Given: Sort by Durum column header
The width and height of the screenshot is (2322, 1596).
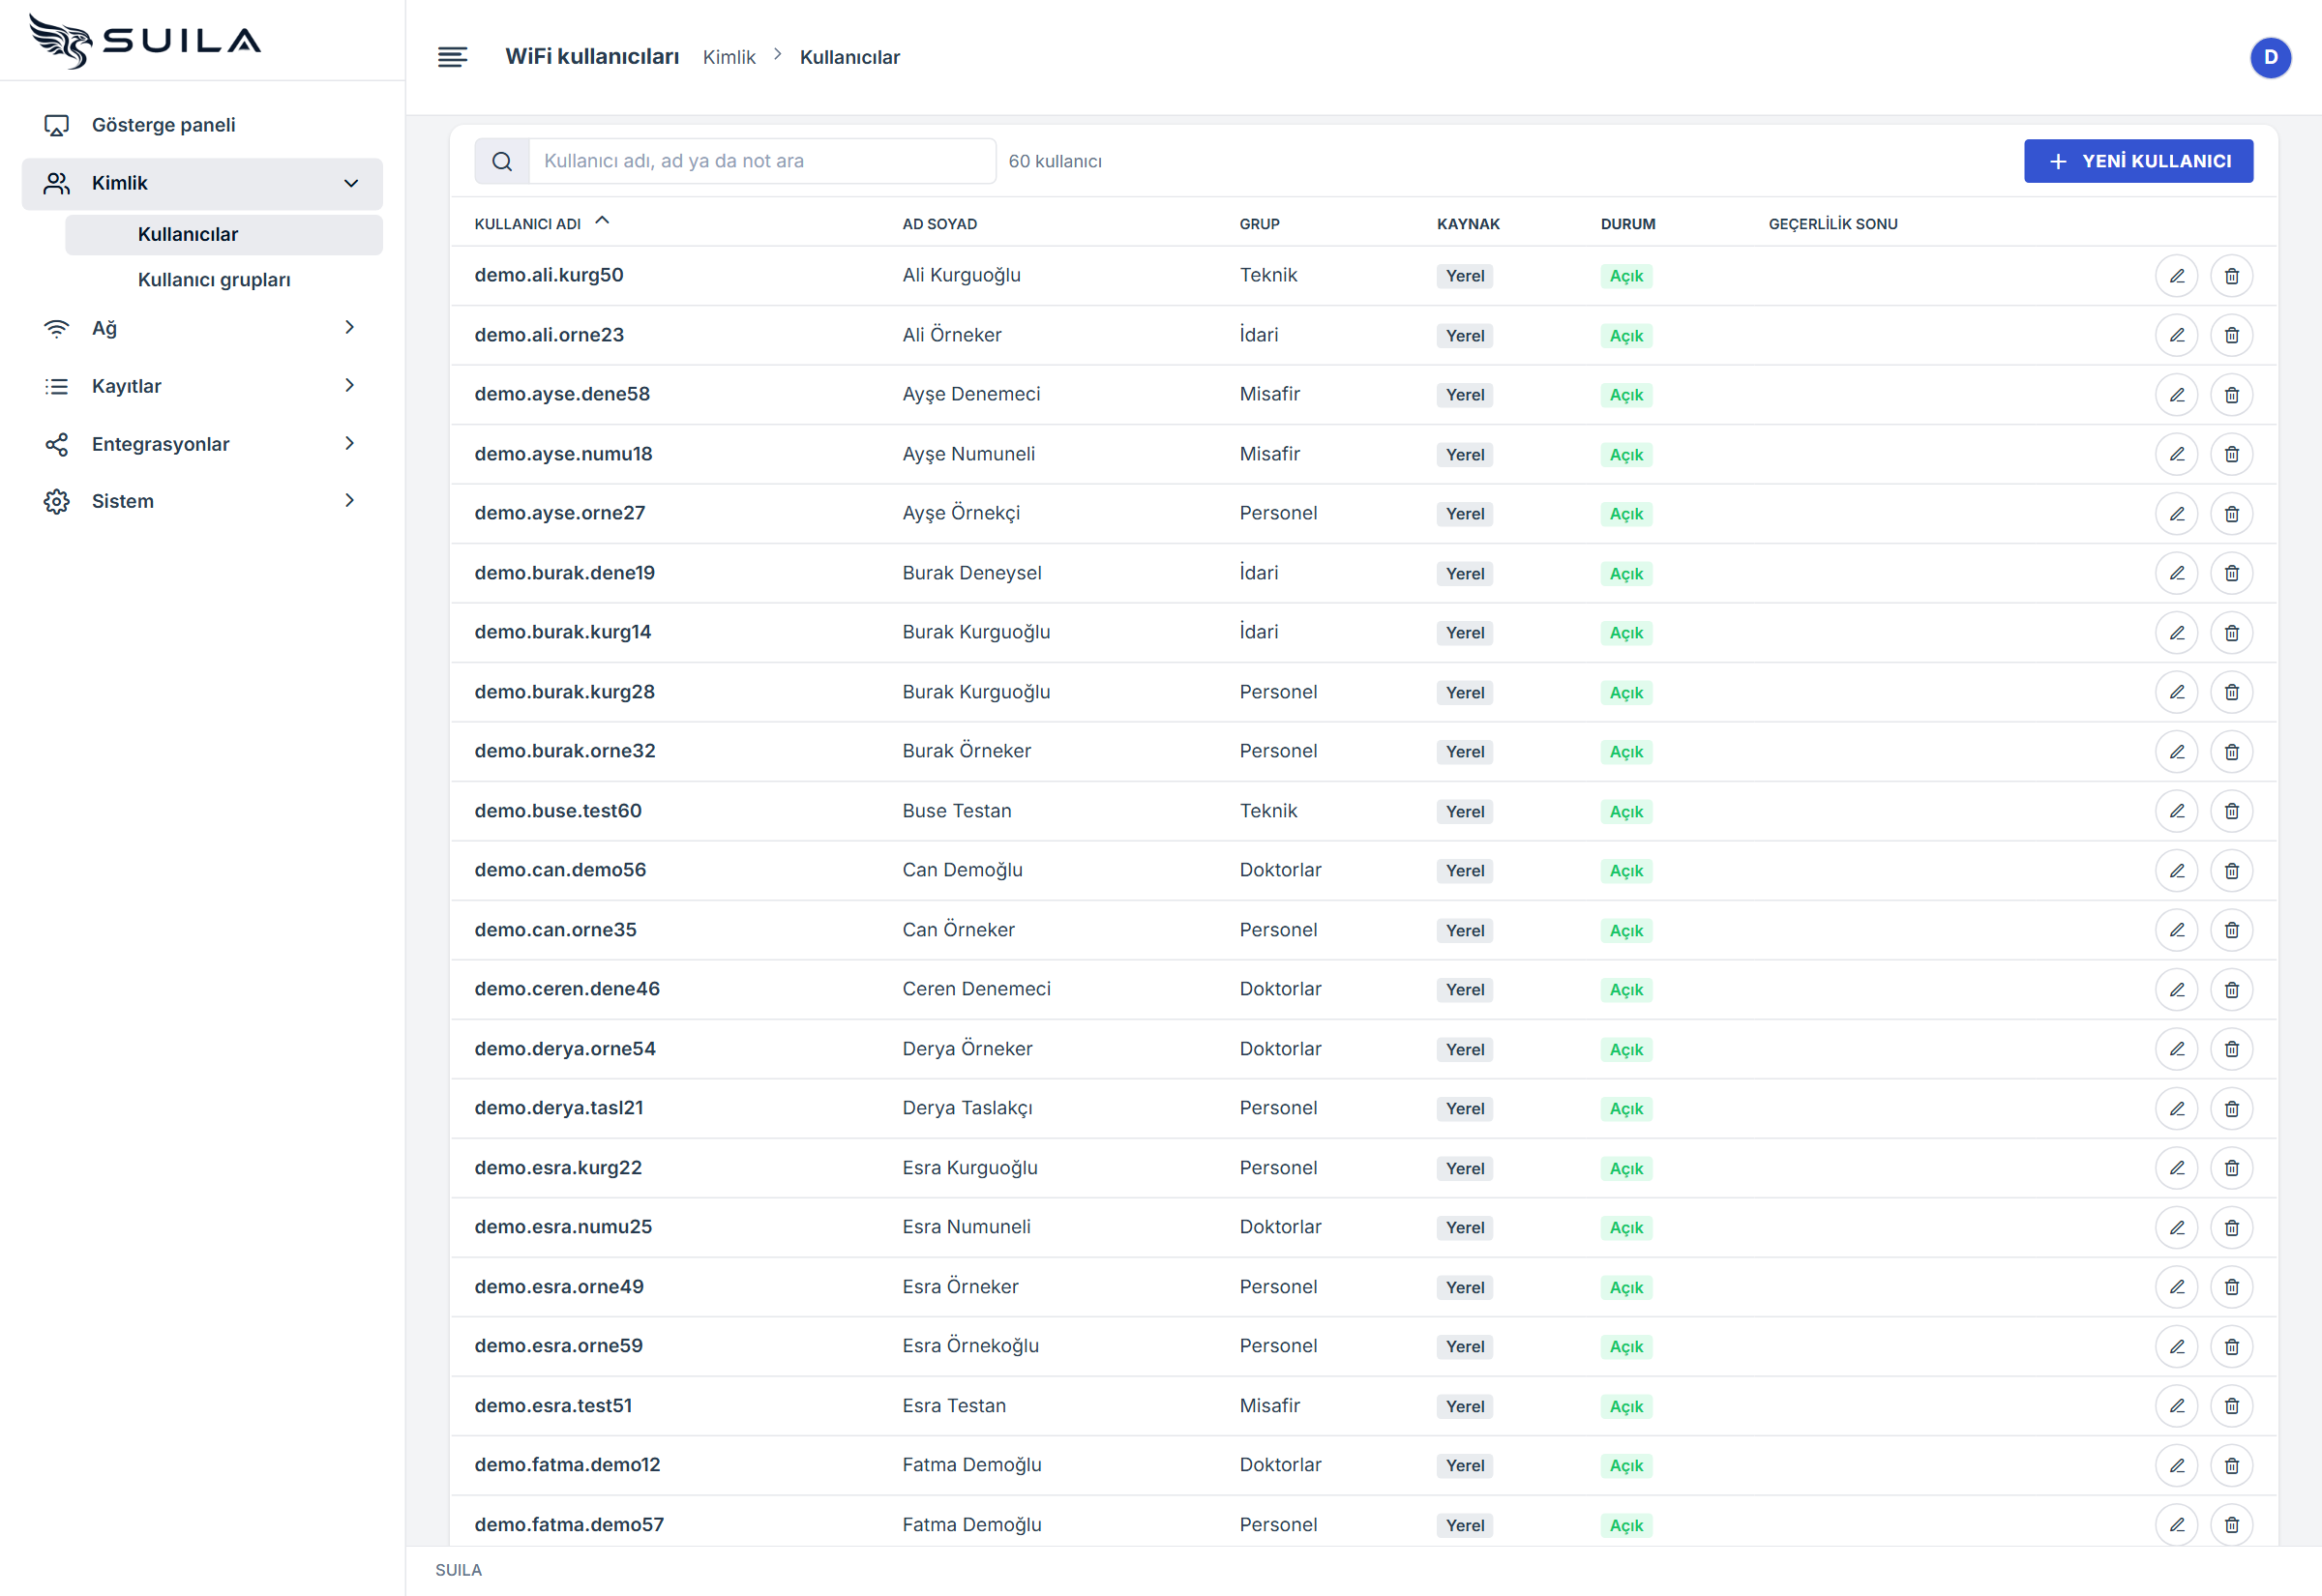Looking at the screenshot, I should click(x=1627, y=224).
